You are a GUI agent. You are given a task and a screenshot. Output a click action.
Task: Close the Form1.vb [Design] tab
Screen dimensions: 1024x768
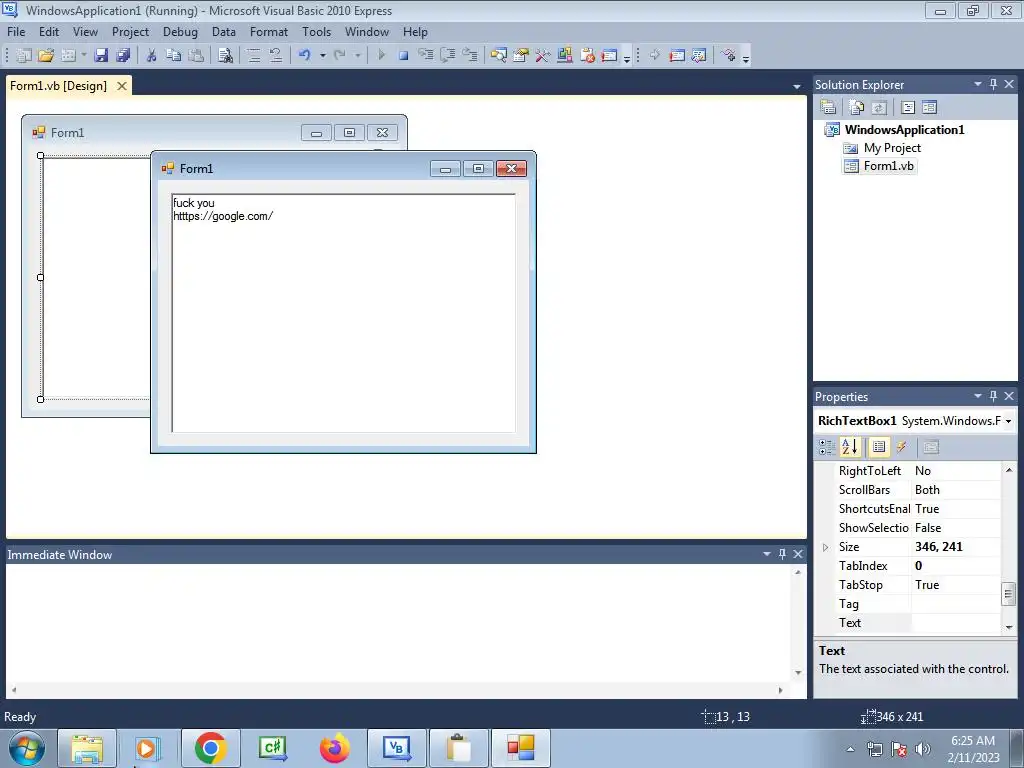(x=121, y=86)
